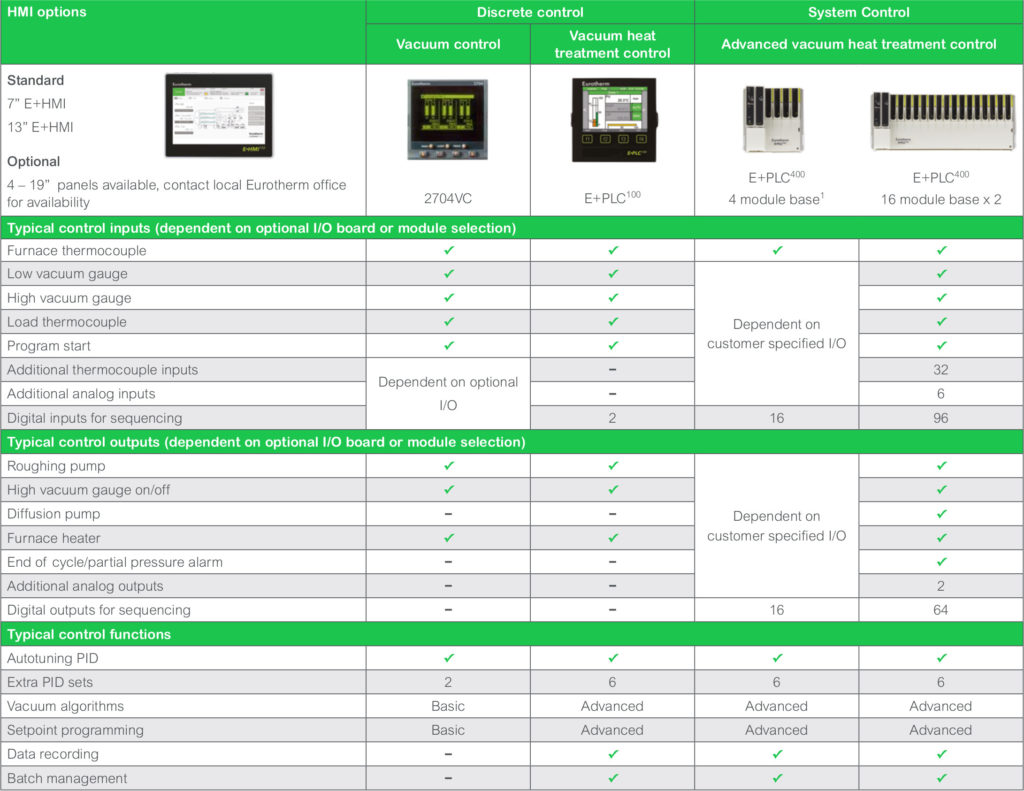Click the 'E+PLC100' model label
The image size is (1024, 791).
613,197
